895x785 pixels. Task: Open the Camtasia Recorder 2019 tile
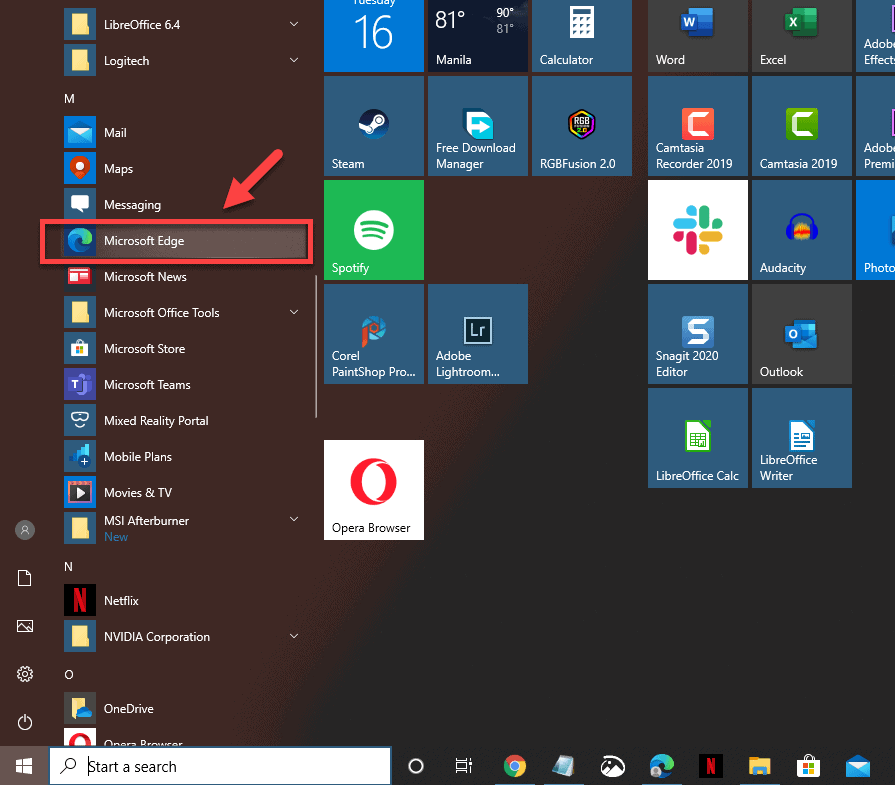698,126
